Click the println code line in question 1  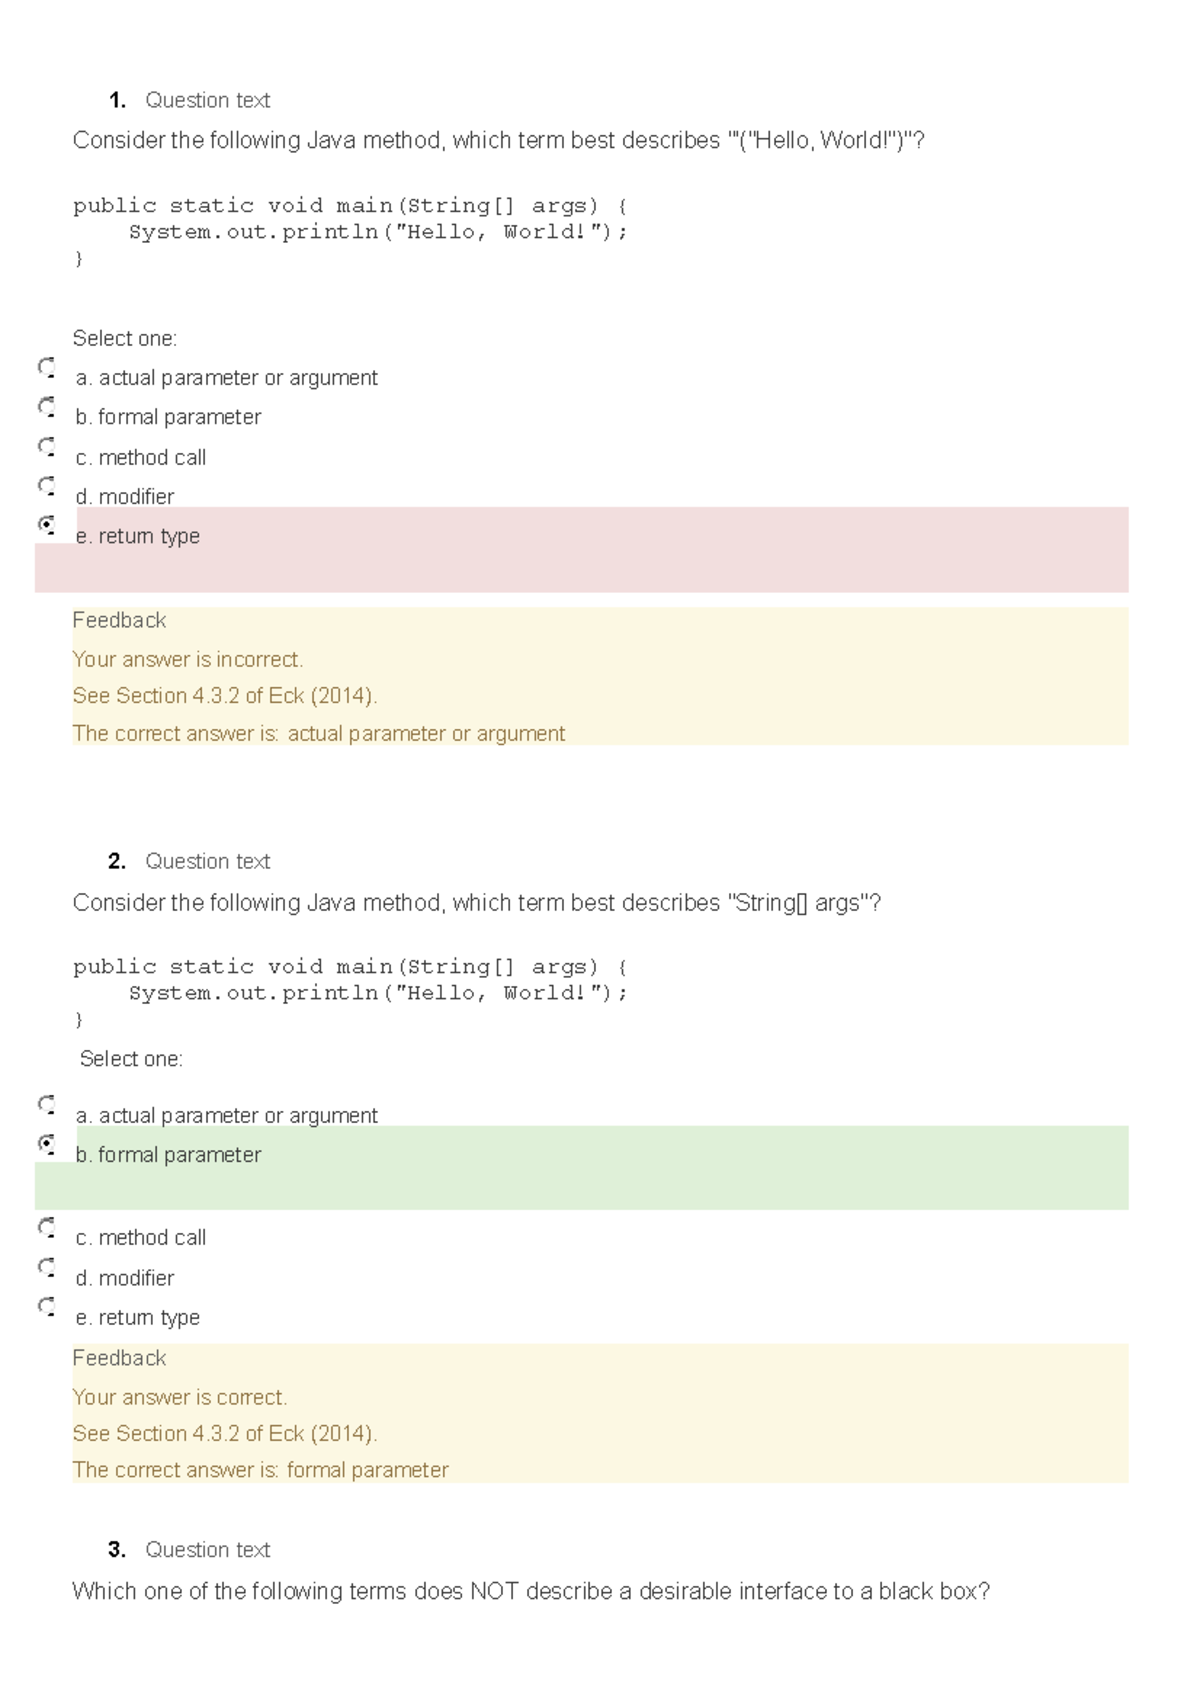click(x=377, y=232)
